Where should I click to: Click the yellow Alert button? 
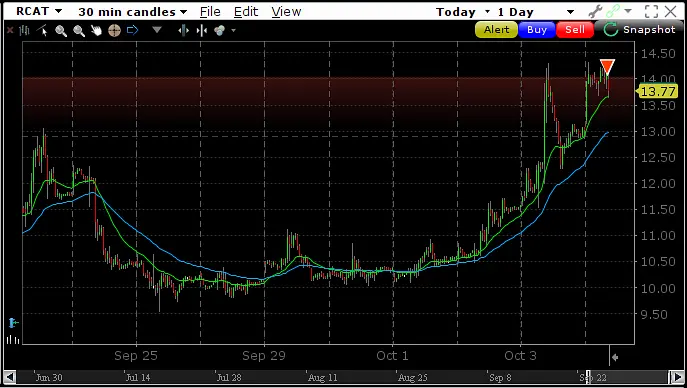[496, 30]
